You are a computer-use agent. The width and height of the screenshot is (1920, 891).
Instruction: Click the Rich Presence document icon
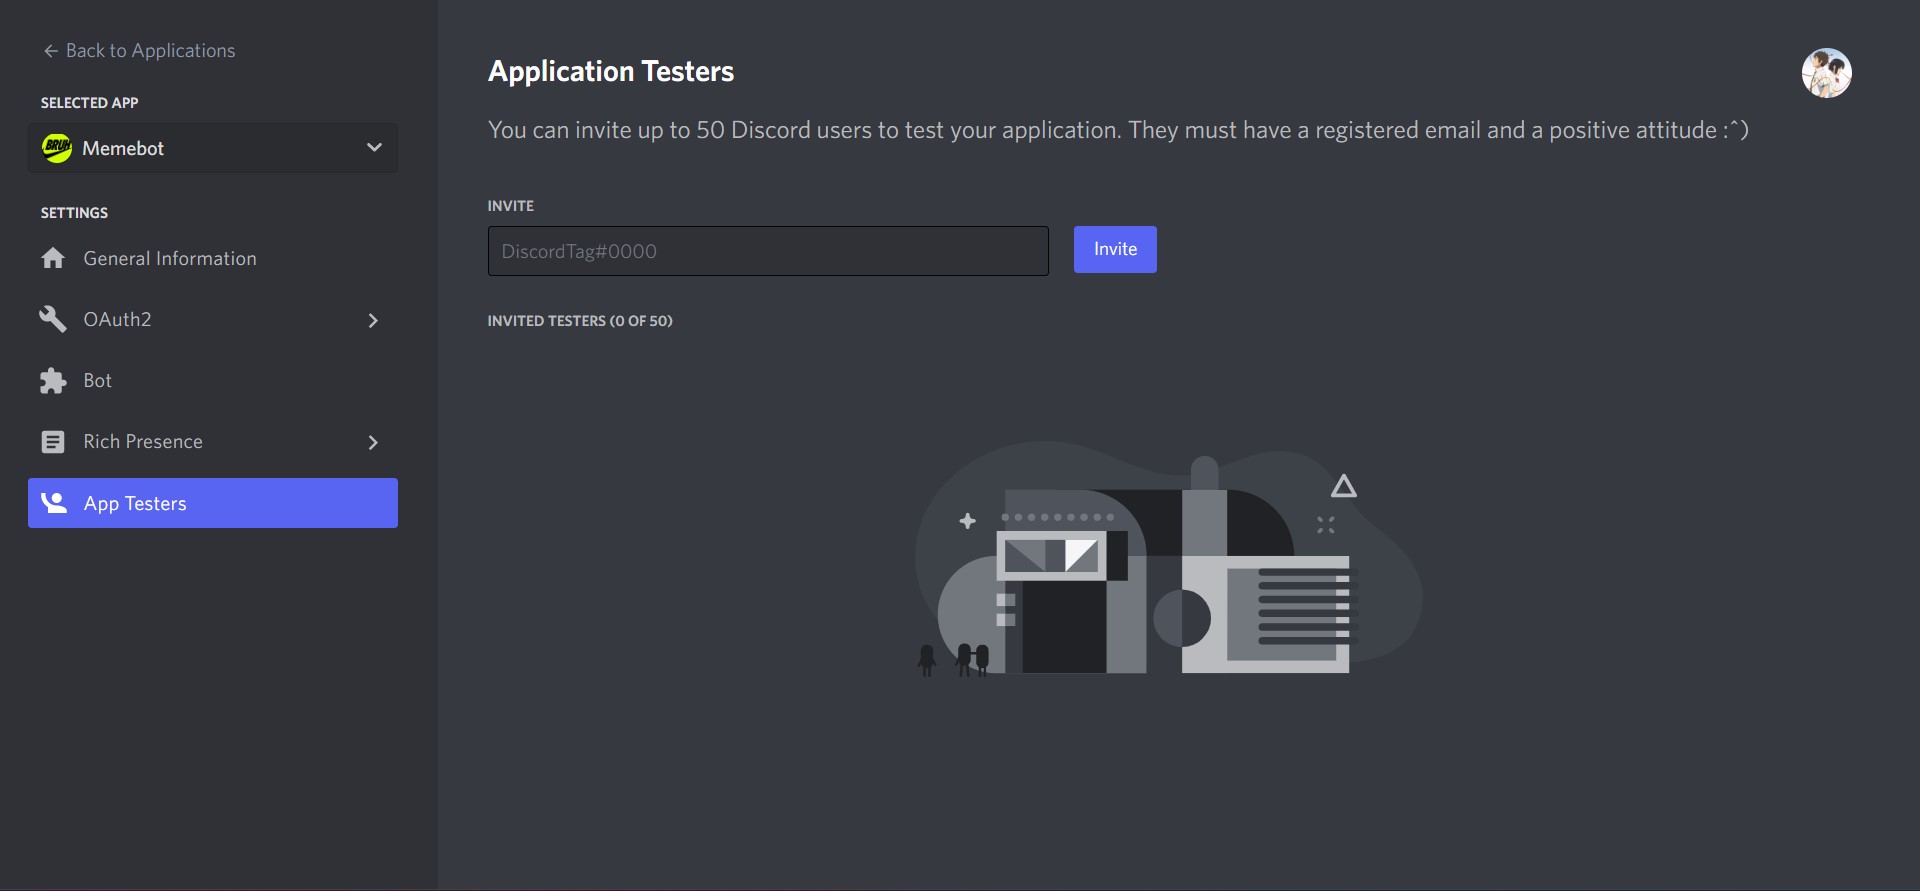(x=52, y=441)
